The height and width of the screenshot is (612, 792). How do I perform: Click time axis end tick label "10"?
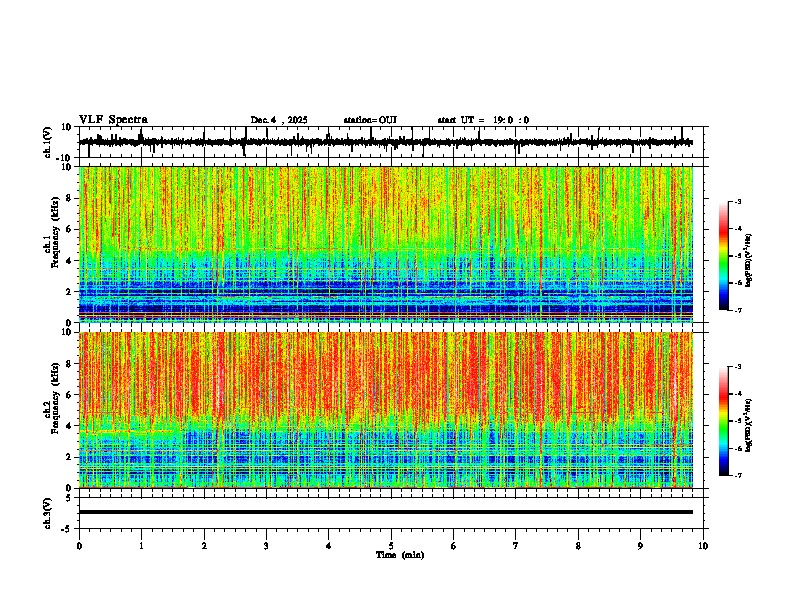703,546
